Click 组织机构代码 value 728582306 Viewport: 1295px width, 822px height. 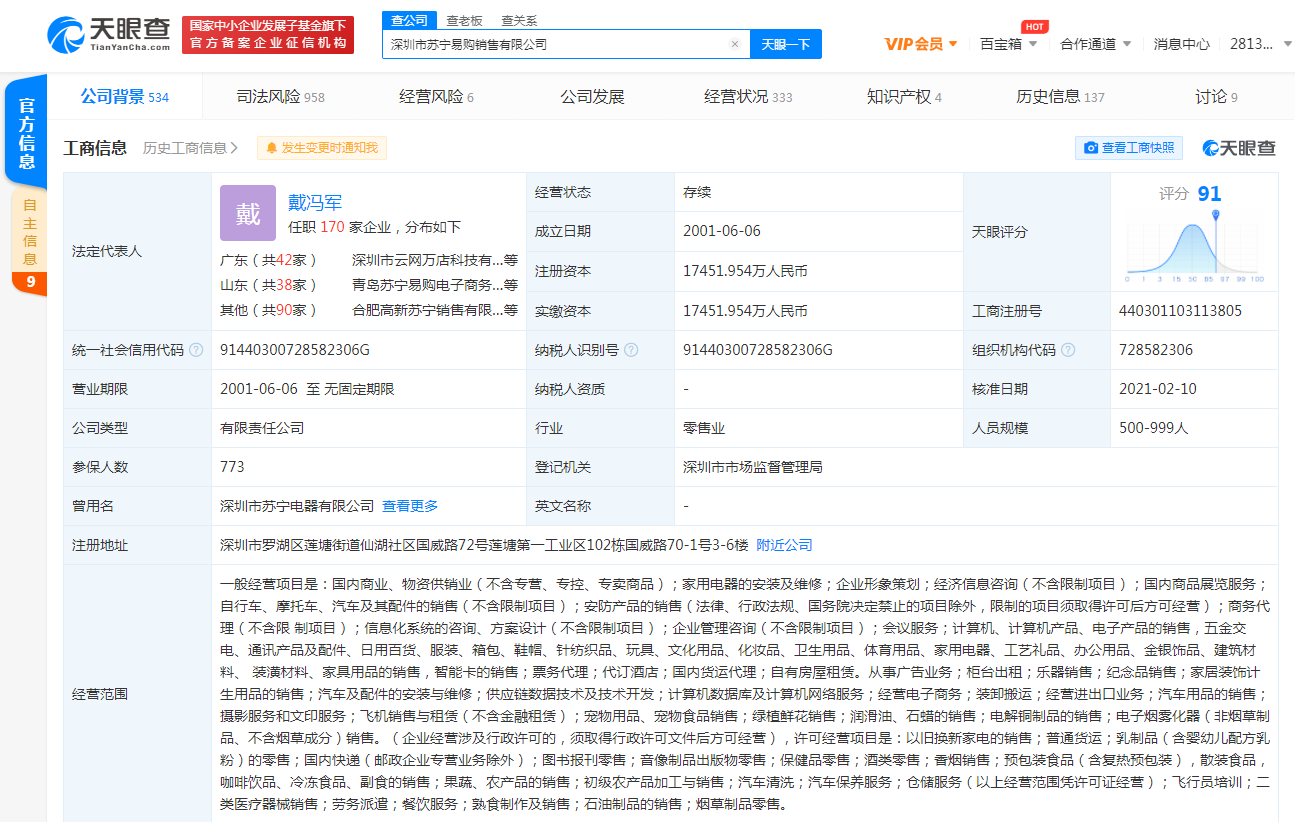coord(1156,350)
